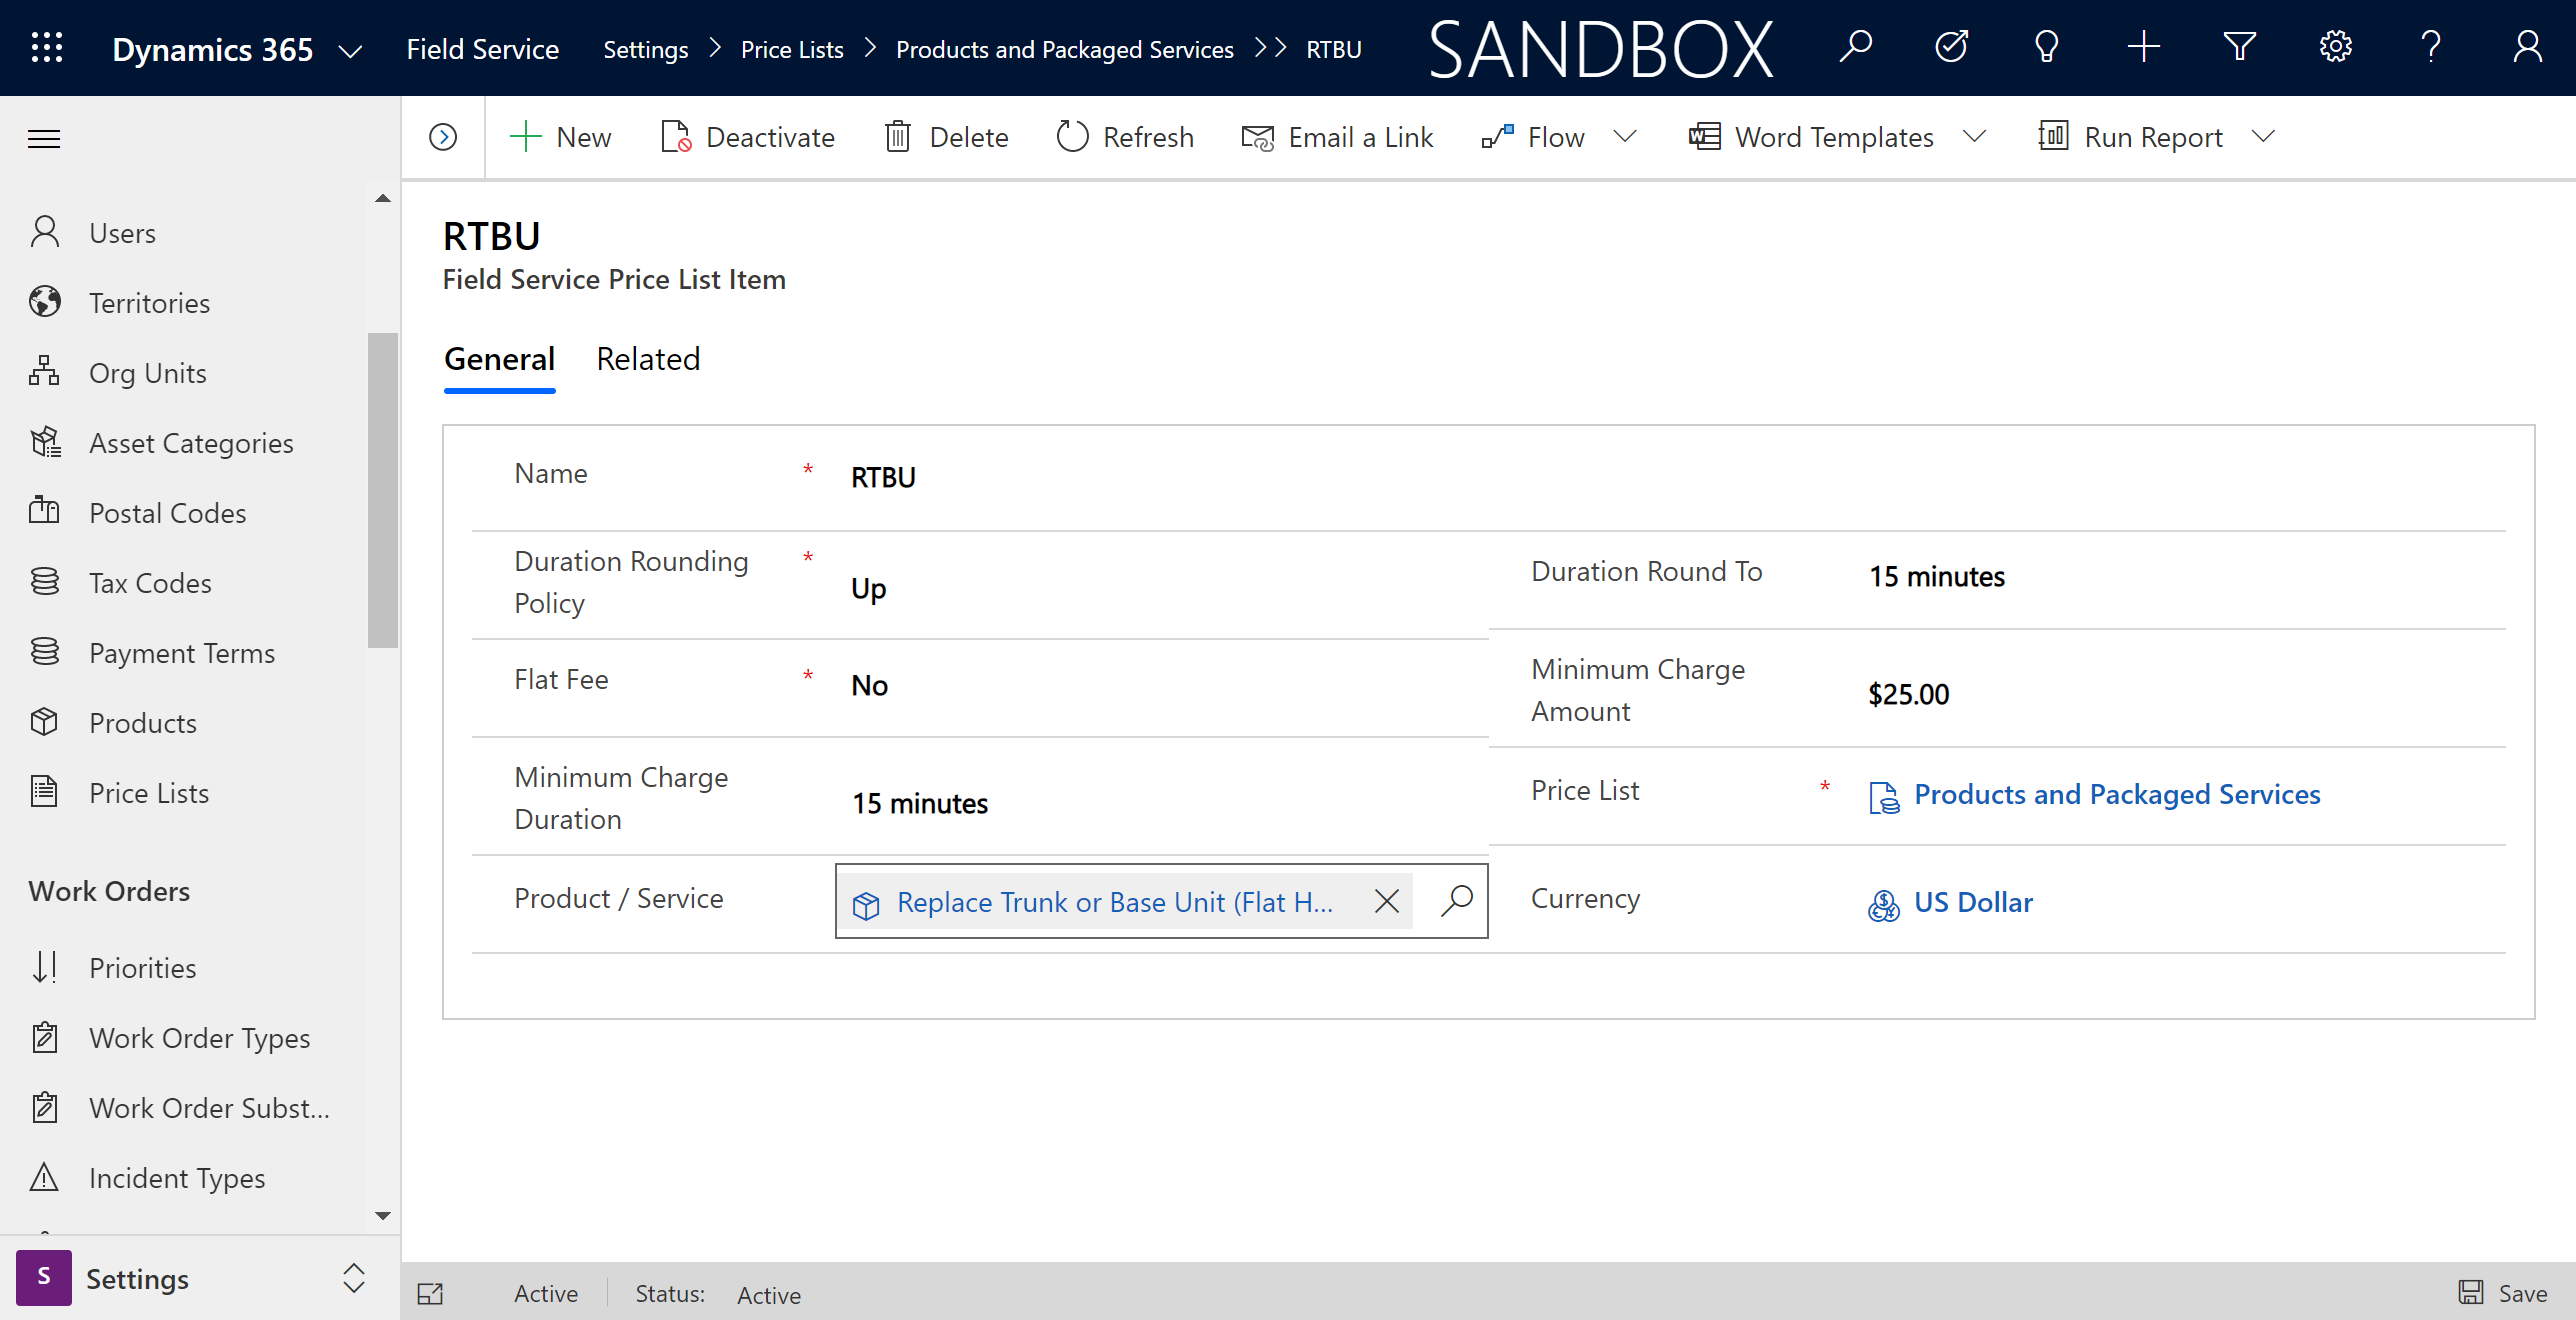
Task: Clear the Product/Service field value
Action: pos(1387,901)
